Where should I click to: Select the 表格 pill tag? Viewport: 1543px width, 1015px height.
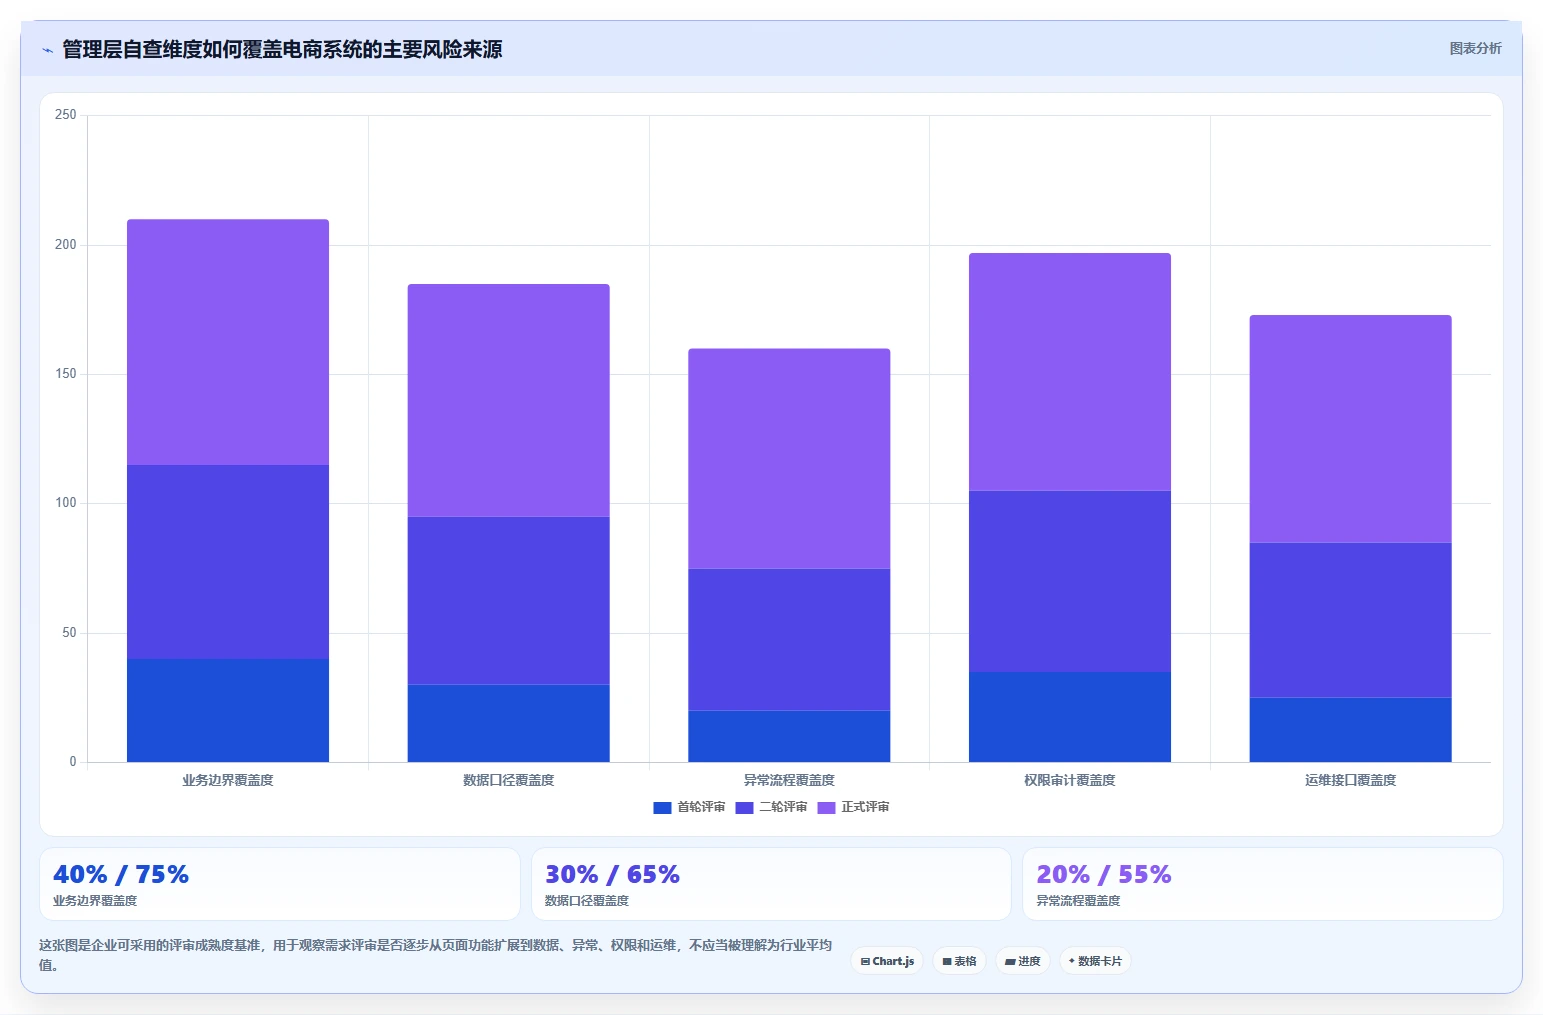tap(959, 961)
